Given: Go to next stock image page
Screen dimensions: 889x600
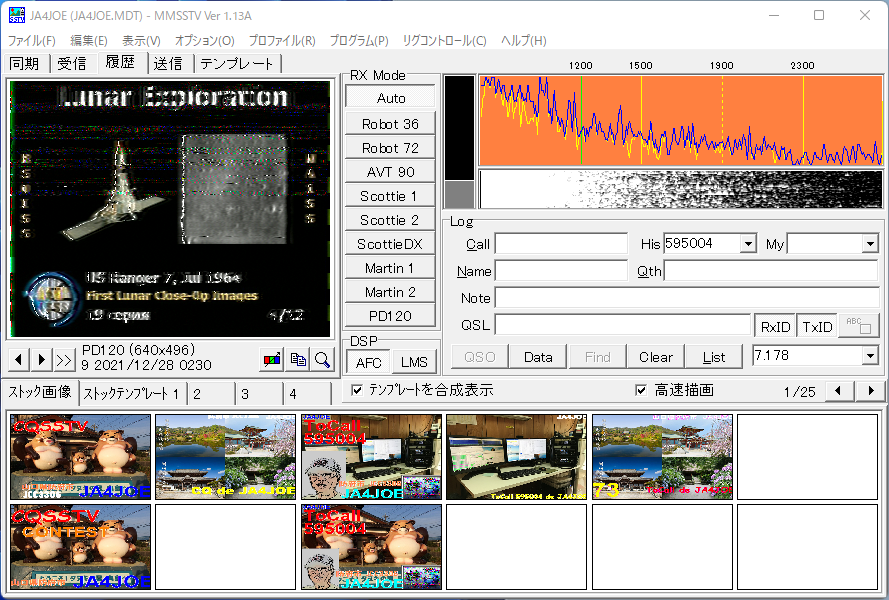Looking at the screenshot, I should pos(871,390).
